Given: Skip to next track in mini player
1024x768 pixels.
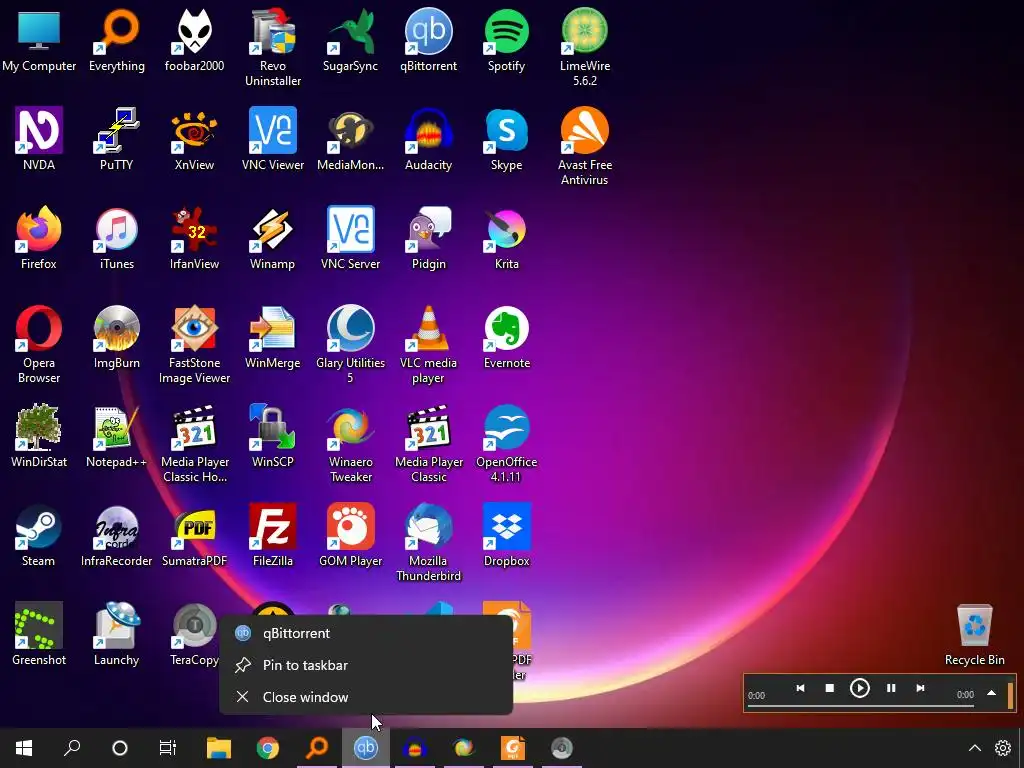Looking at the screenshot, I should (x=920, y=688).
